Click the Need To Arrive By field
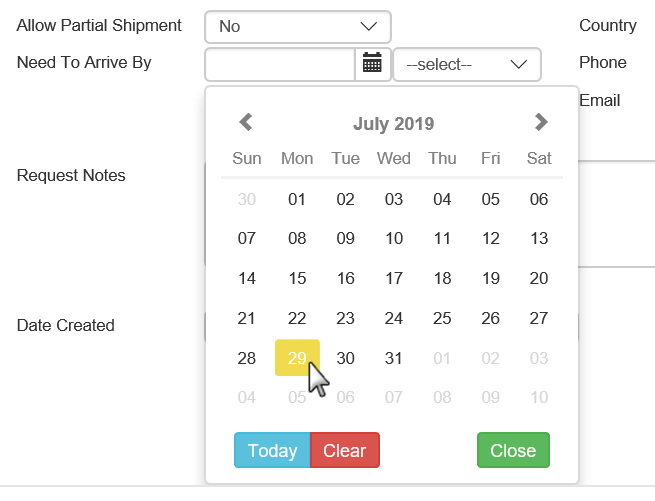The width and height of the screenshot is (655, 501). click(x=280, y=64)
